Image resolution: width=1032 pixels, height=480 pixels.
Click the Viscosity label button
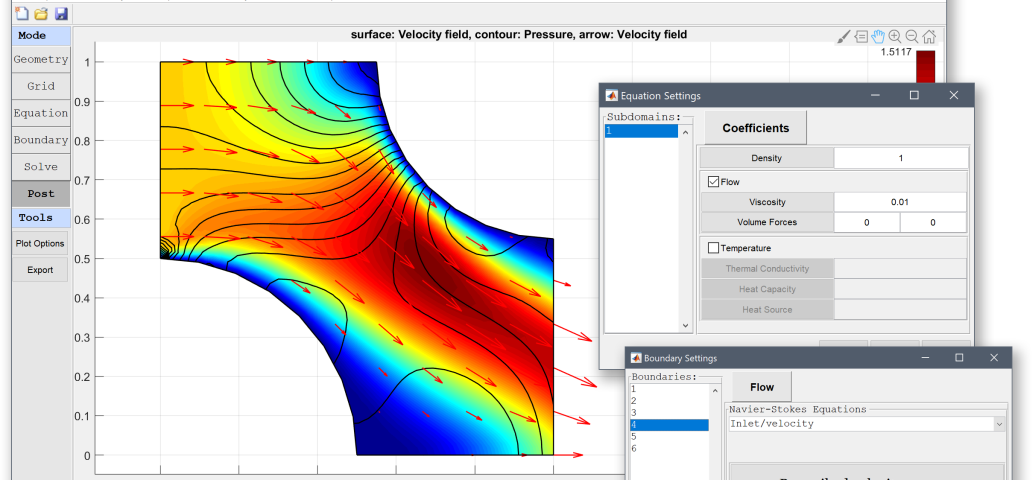click(767, 202)
